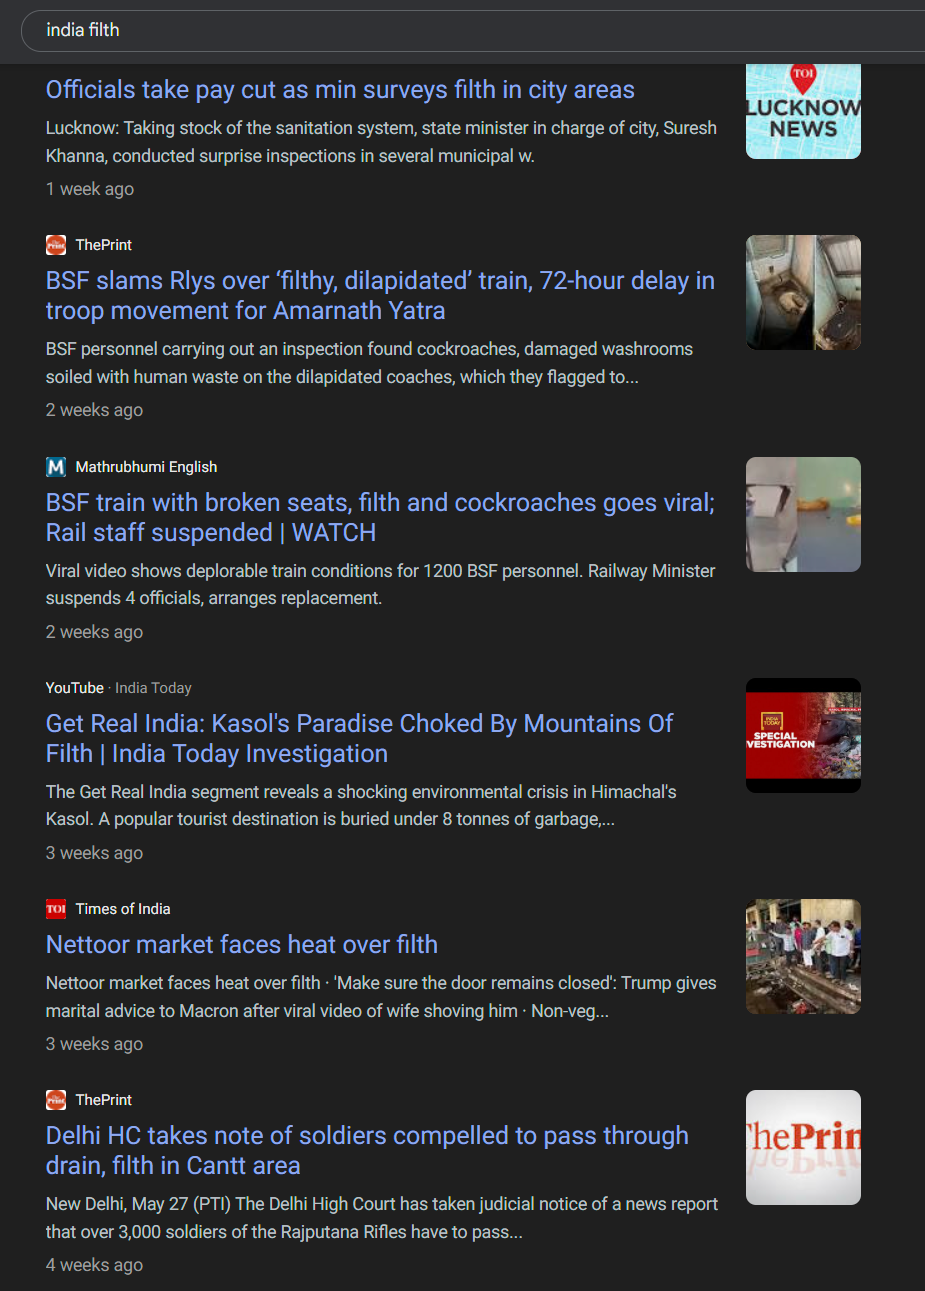Click the 'YouTube' source label

[75, 688]
